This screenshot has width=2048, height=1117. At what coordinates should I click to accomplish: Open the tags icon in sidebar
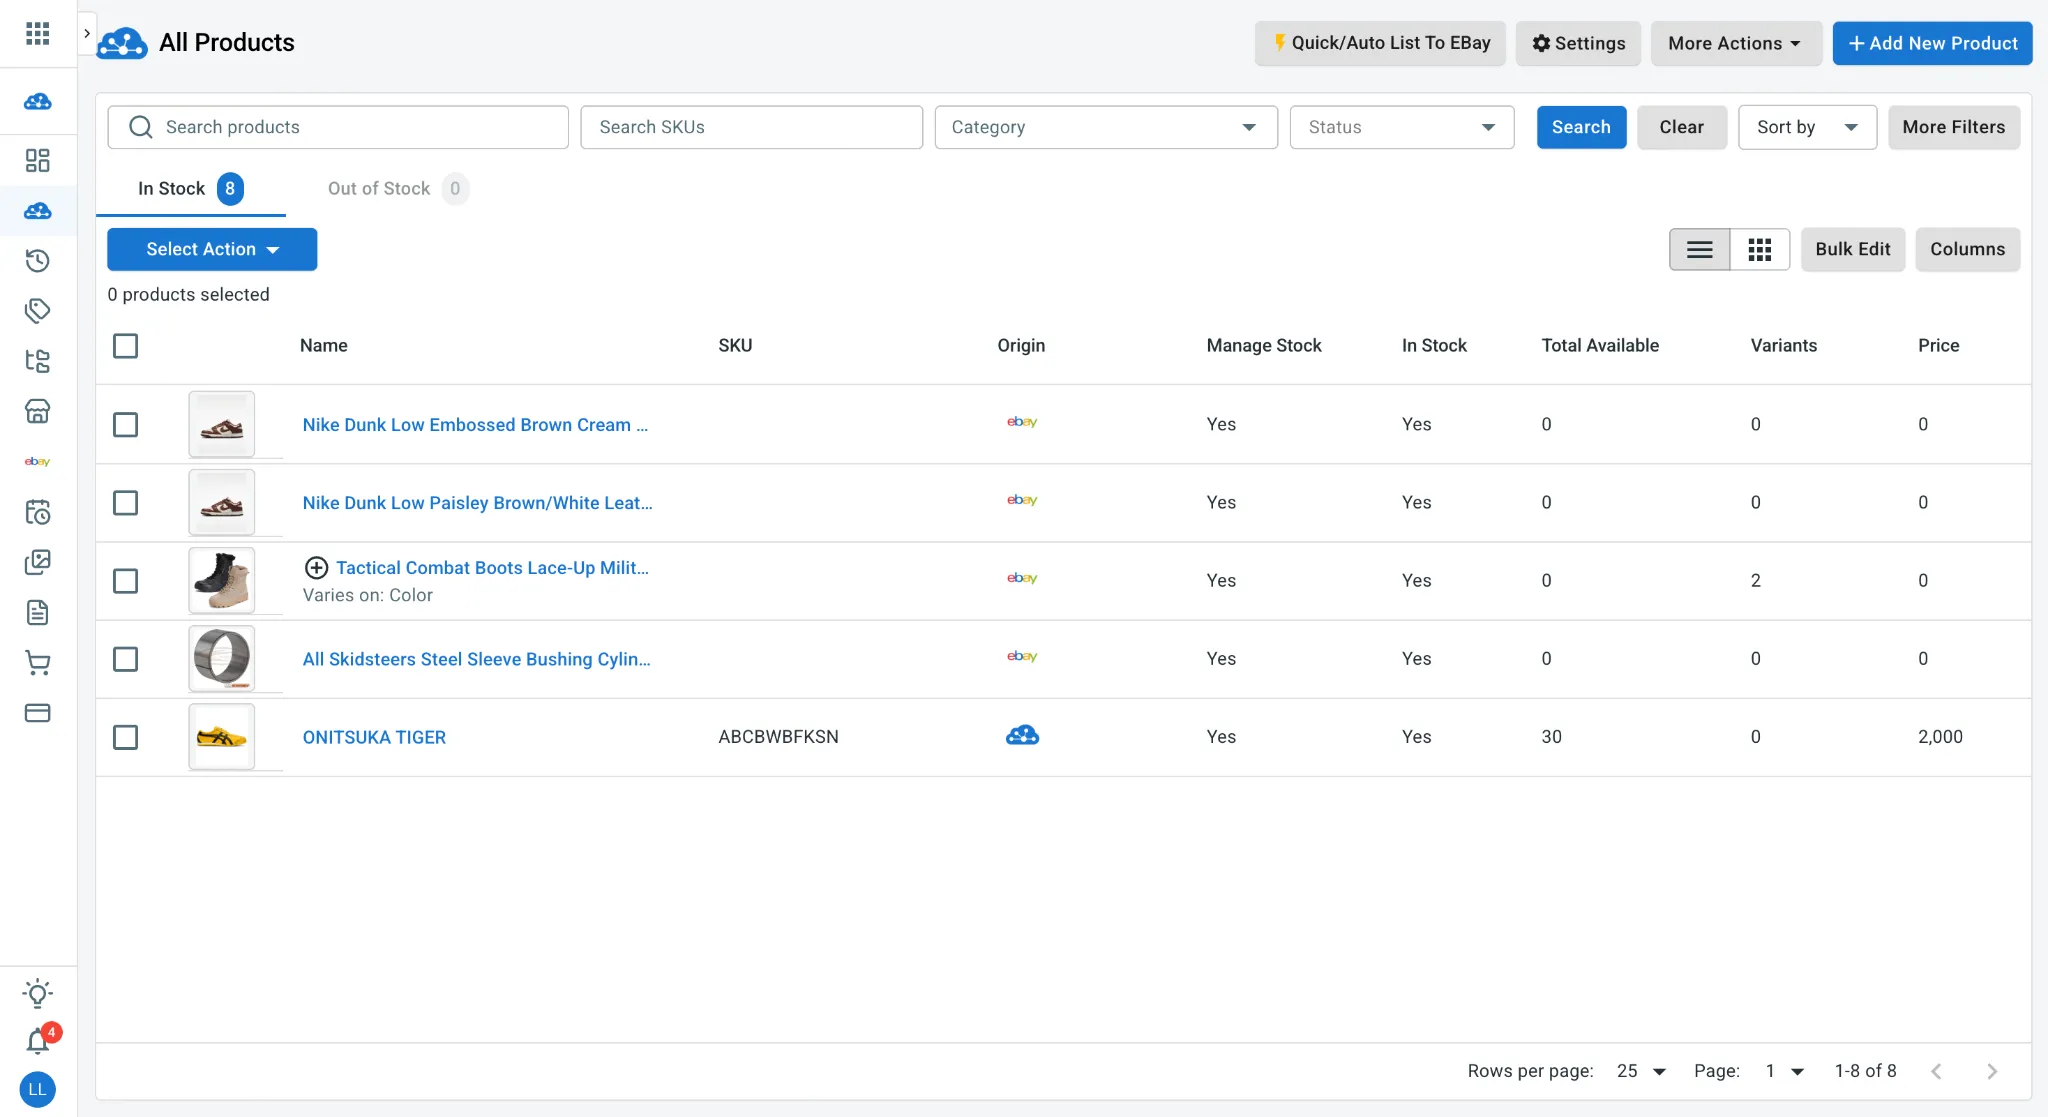38,311
